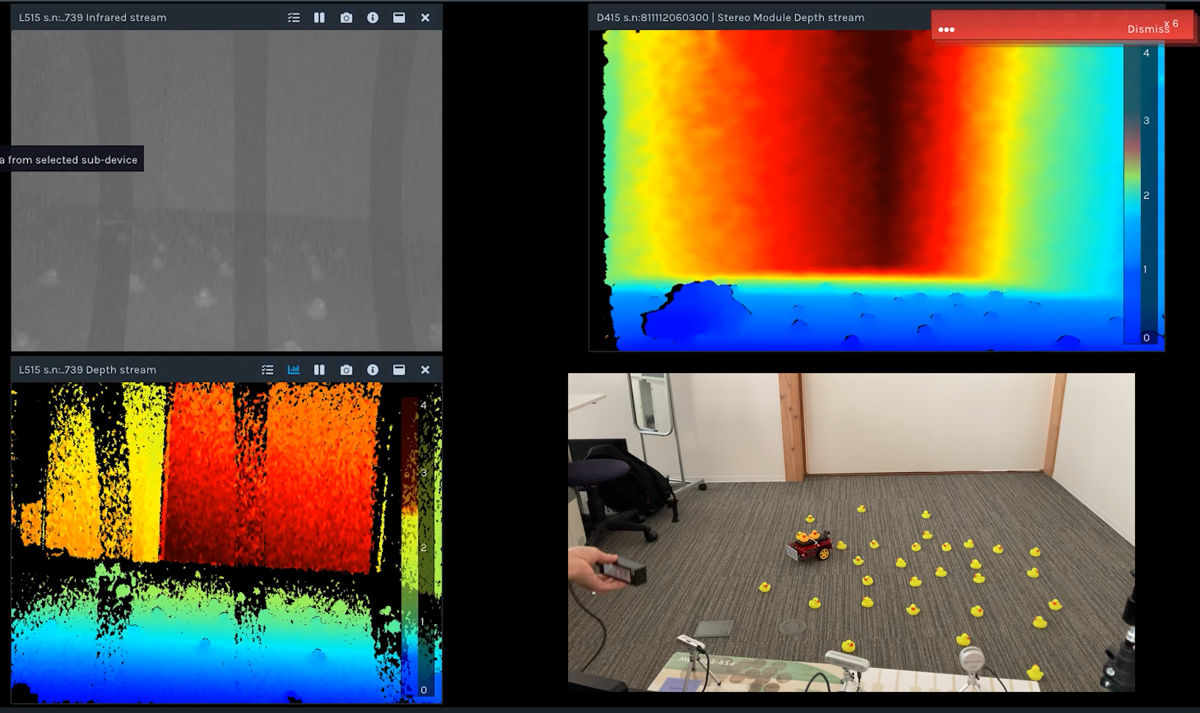Image resolution: width=1200 pixels, height=713 pixels.
Task: Close the L515 Infrared stream panel
Action: 425,18
